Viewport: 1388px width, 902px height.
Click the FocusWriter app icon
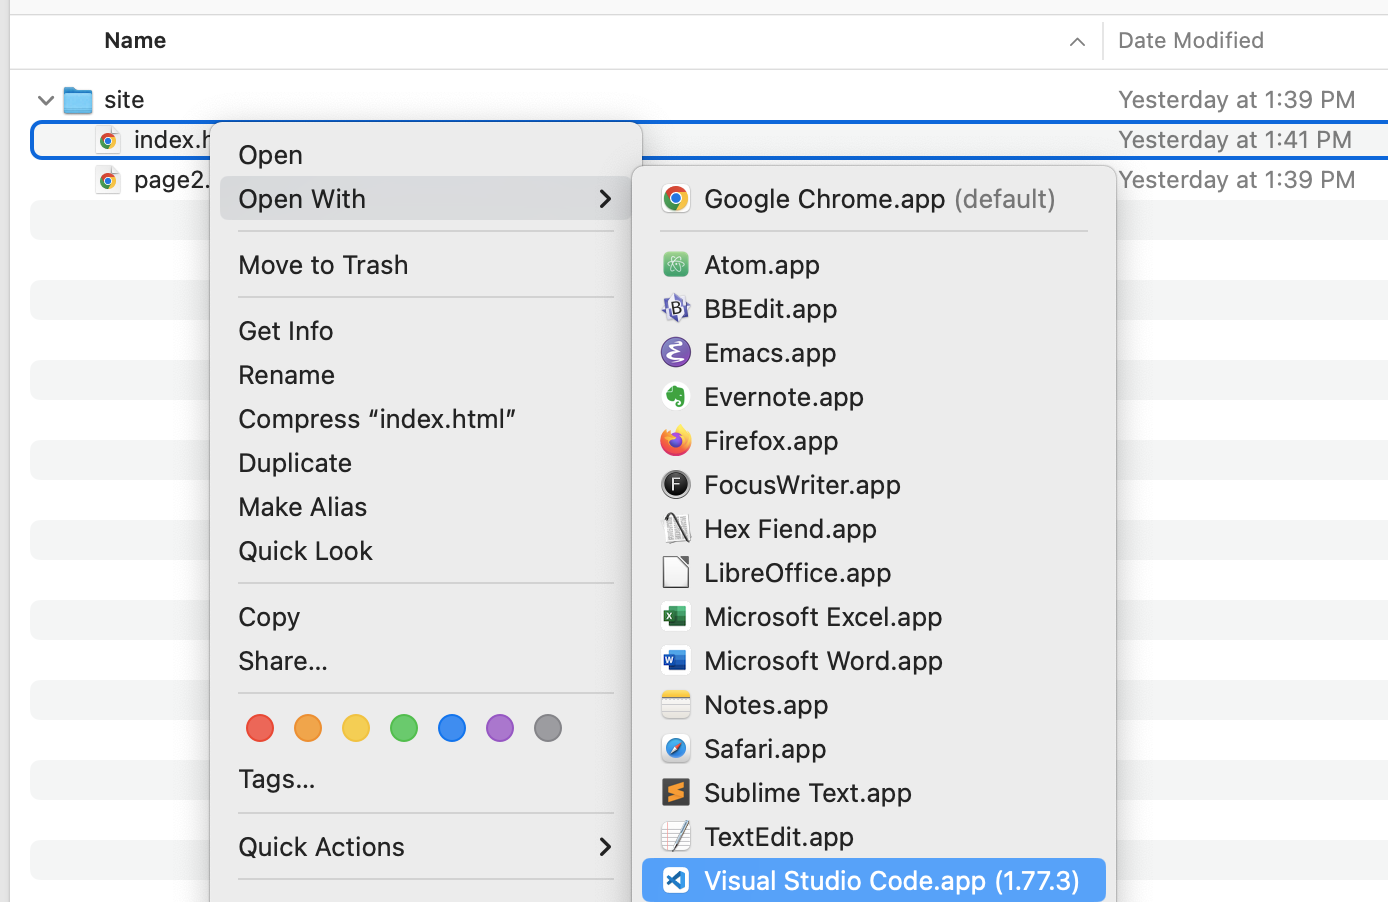(676, 485)
